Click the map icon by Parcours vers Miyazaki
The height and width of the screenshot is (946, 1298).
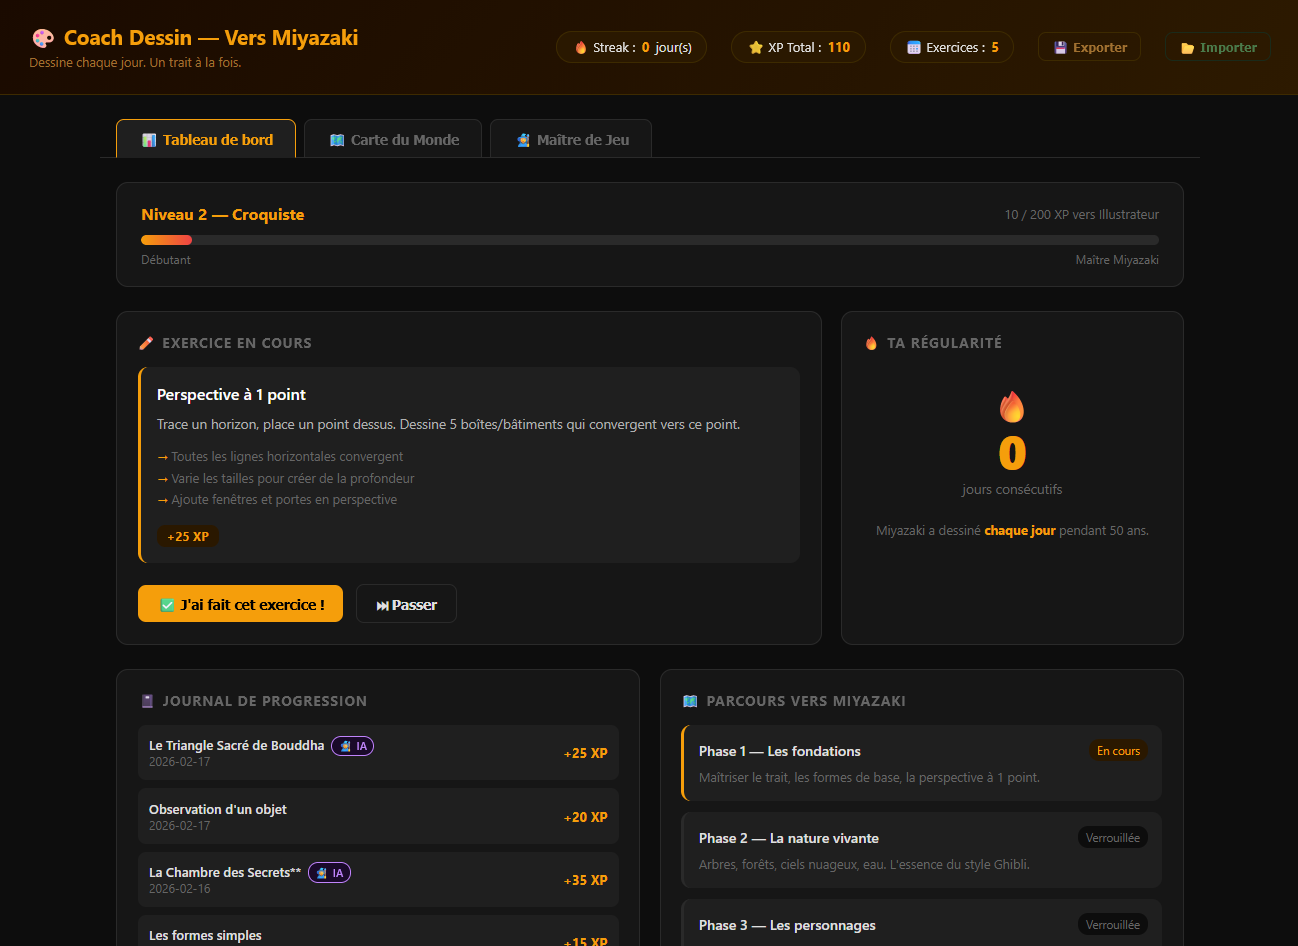(x=690, y=701)
